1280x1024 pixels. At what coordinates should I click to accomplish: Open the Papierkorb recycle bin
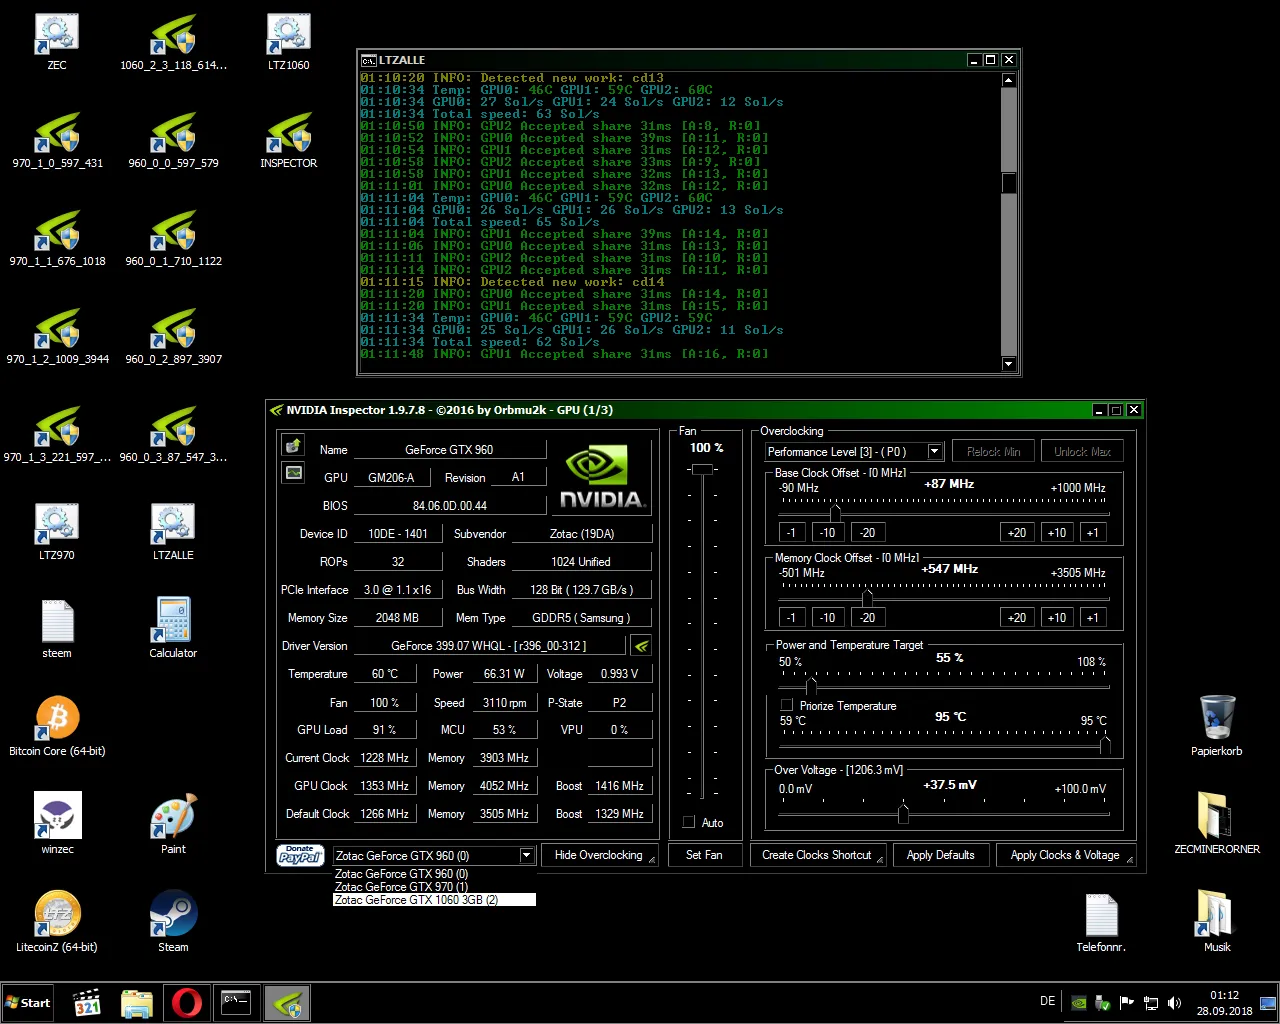(x=1217, y=727)
